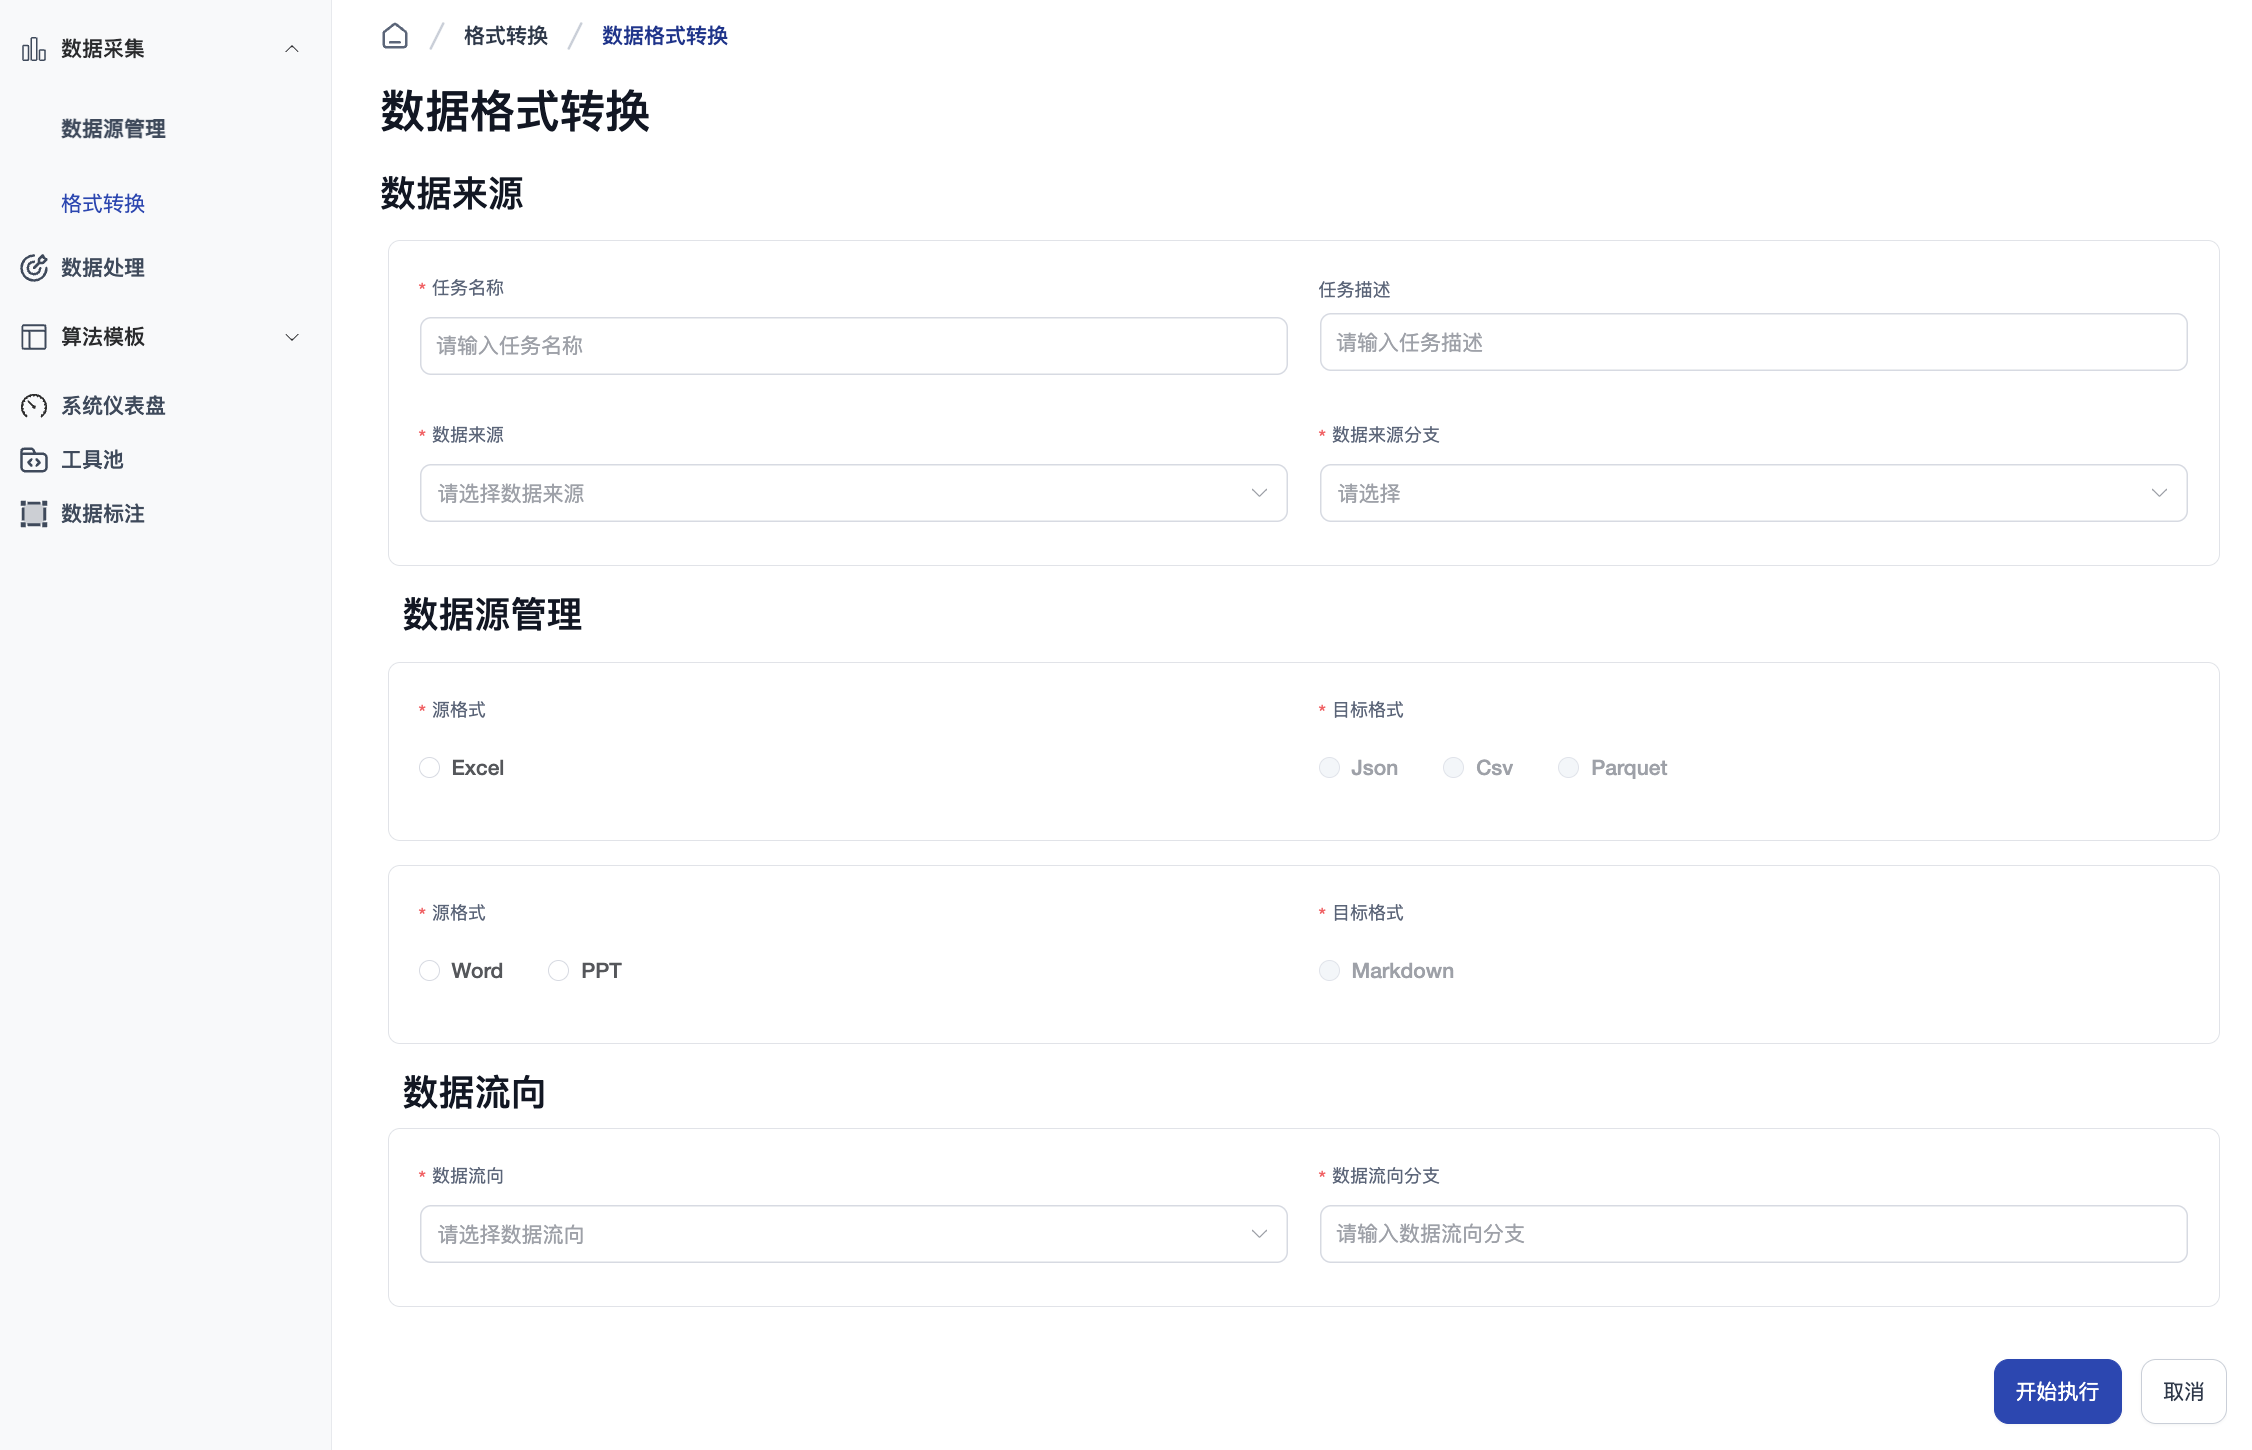Open the 请选择数据来源 dropdown
This screenshot has height=1450, width=2252.
click(x=853, y=493)
